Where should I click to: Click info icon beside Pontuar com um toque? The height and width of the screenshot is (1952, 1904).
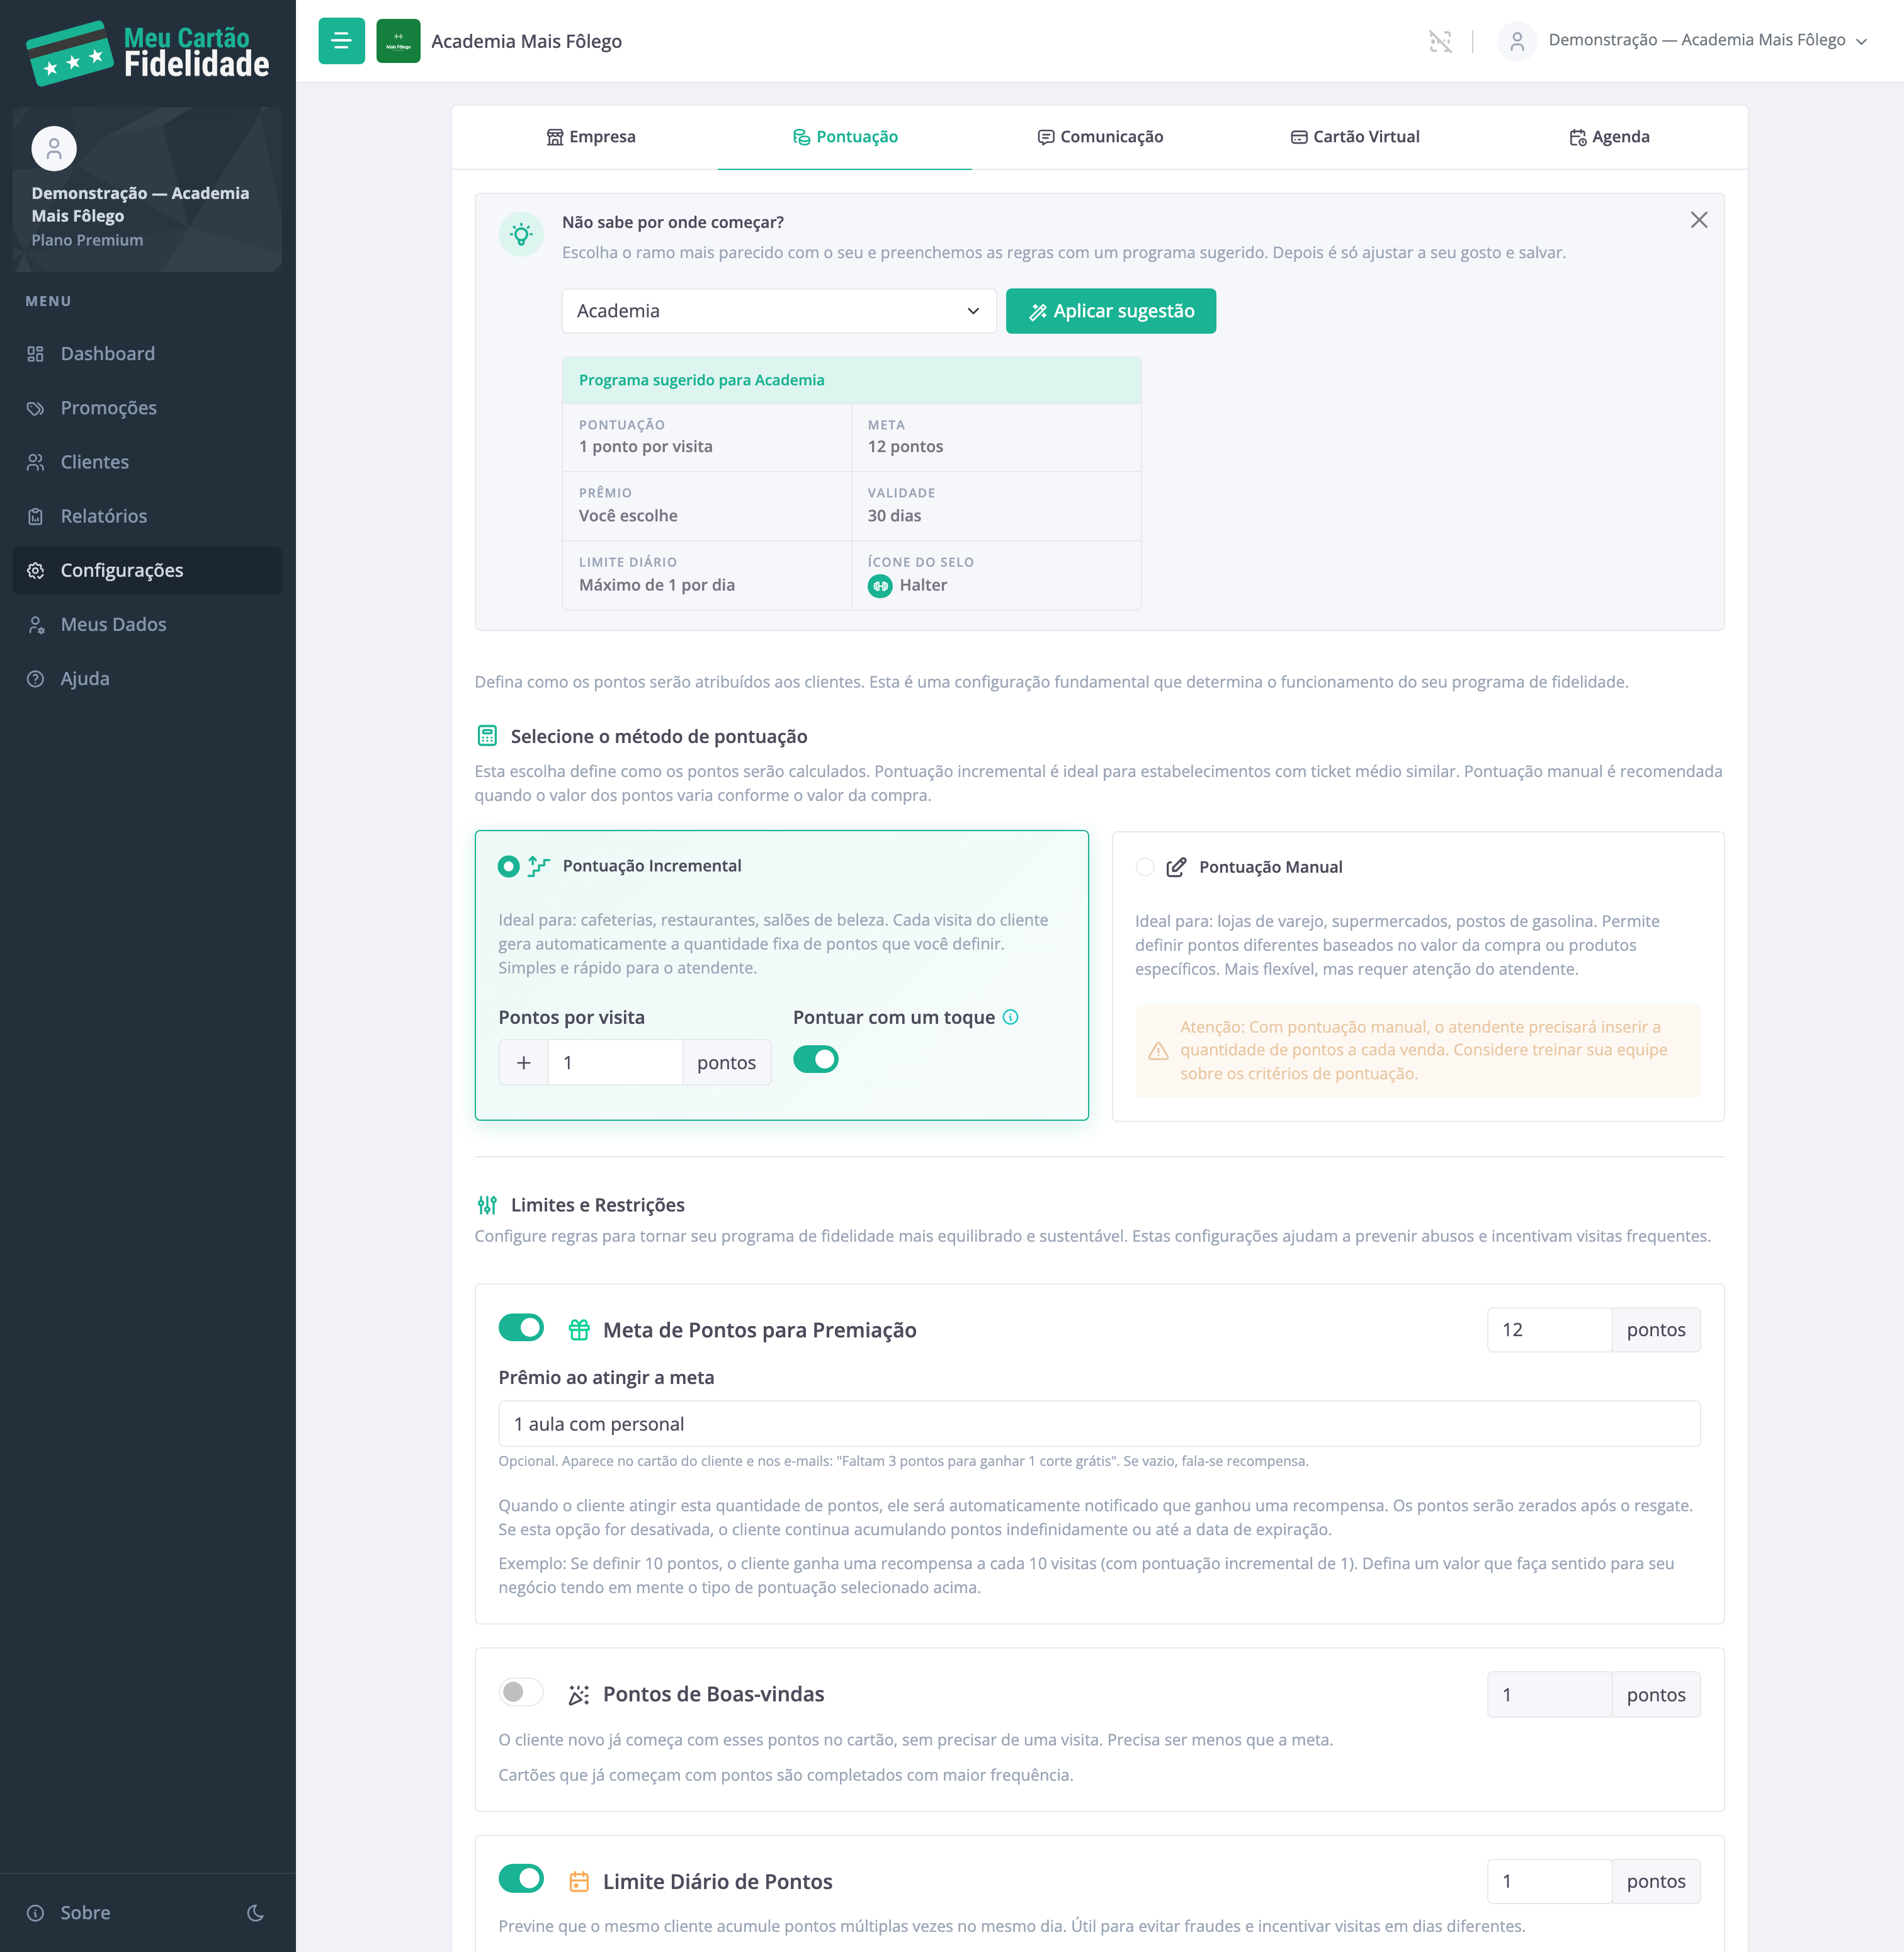pyautogui.click(x=1010, y=1017)
